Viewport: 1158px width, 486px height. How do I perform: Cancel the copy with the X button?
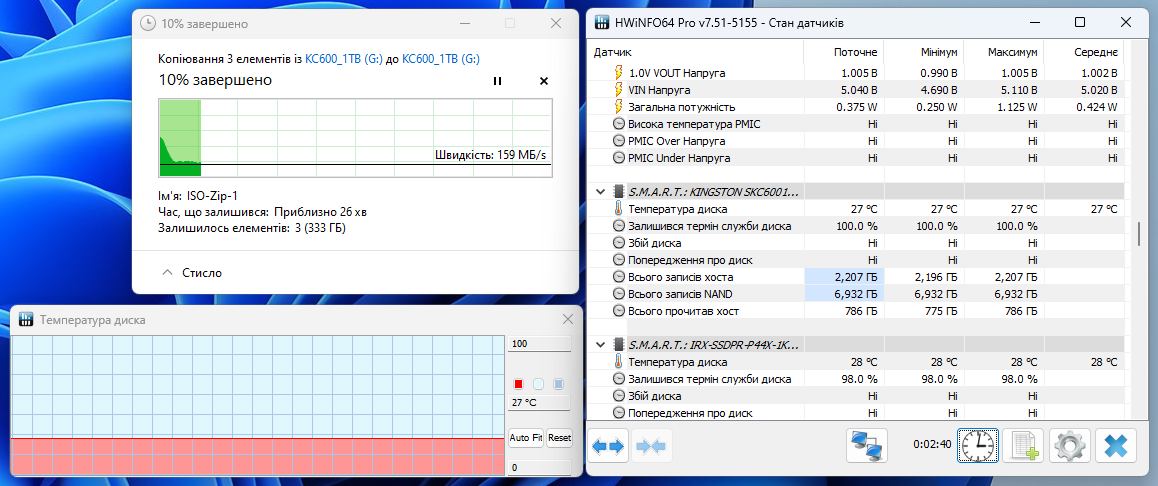coord(544,81)
